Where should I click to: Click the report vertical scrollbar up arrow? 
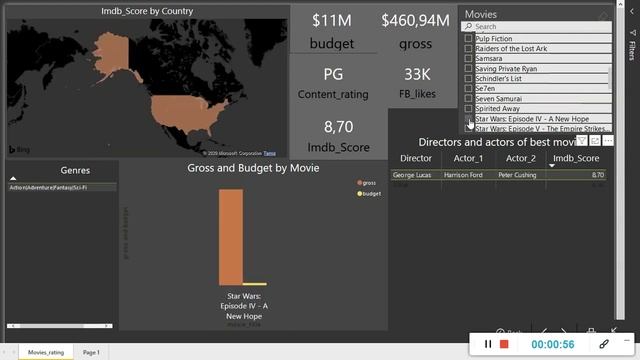620,4
